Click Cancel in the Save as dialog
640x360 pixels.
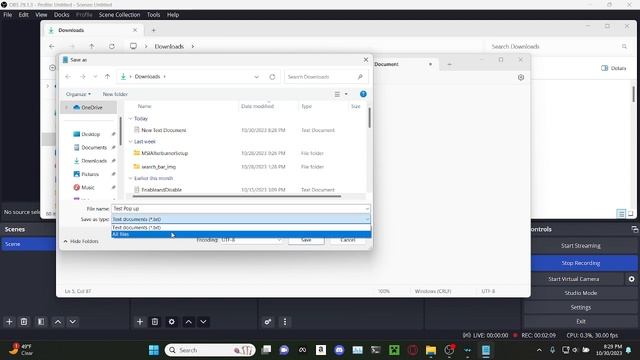pos(348,240)
